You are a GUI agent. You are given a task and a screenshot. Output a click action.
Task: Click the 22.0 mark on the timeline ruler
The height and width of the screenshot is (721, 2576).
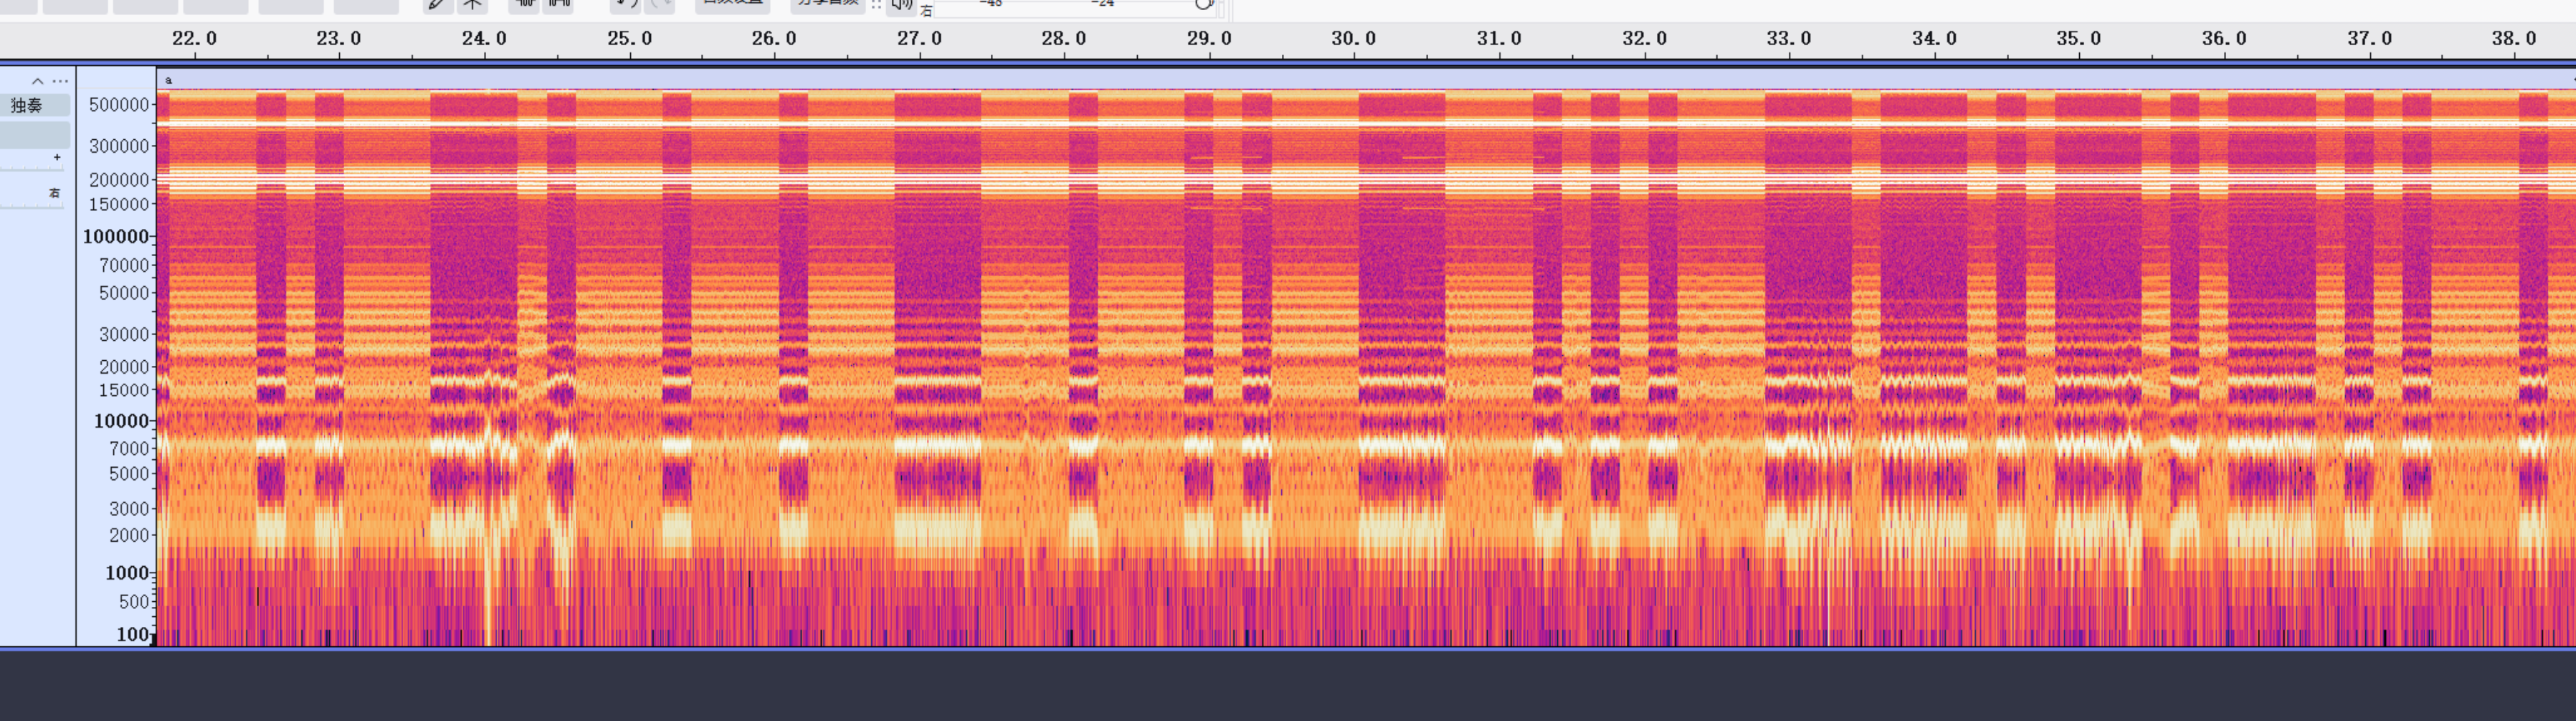click(x=194, y=39)
